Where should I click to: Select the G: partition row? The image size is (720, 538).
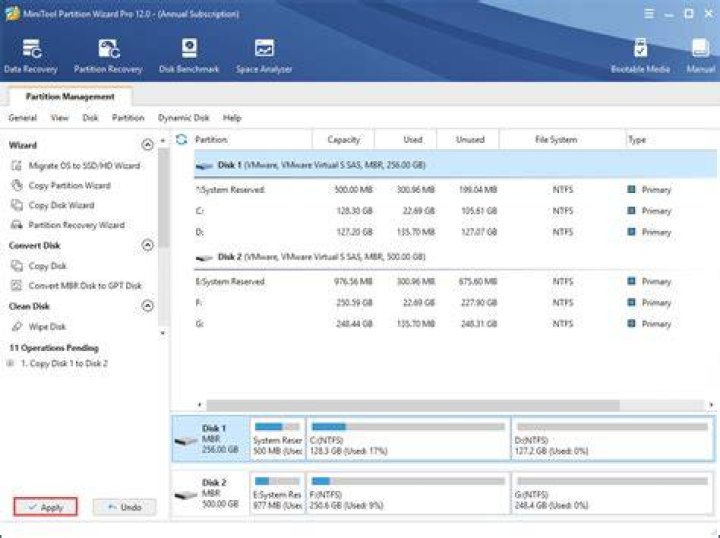tap(455, 324)
